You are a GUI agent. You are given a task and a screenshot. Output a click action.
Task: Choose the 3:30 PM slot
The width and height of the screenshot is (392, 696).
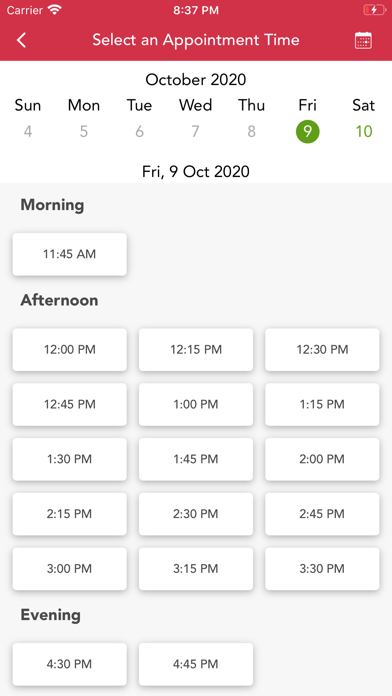pyautogui.click(x=322, y=569)
